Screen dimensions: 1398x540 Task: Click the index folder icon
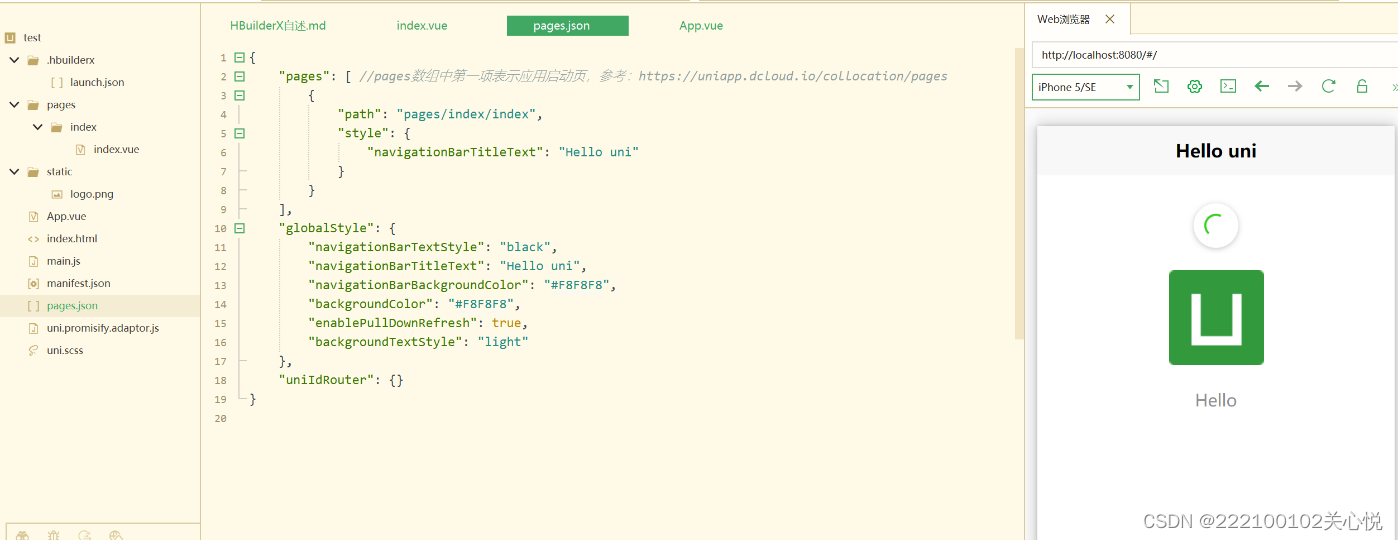click(58, 127)
